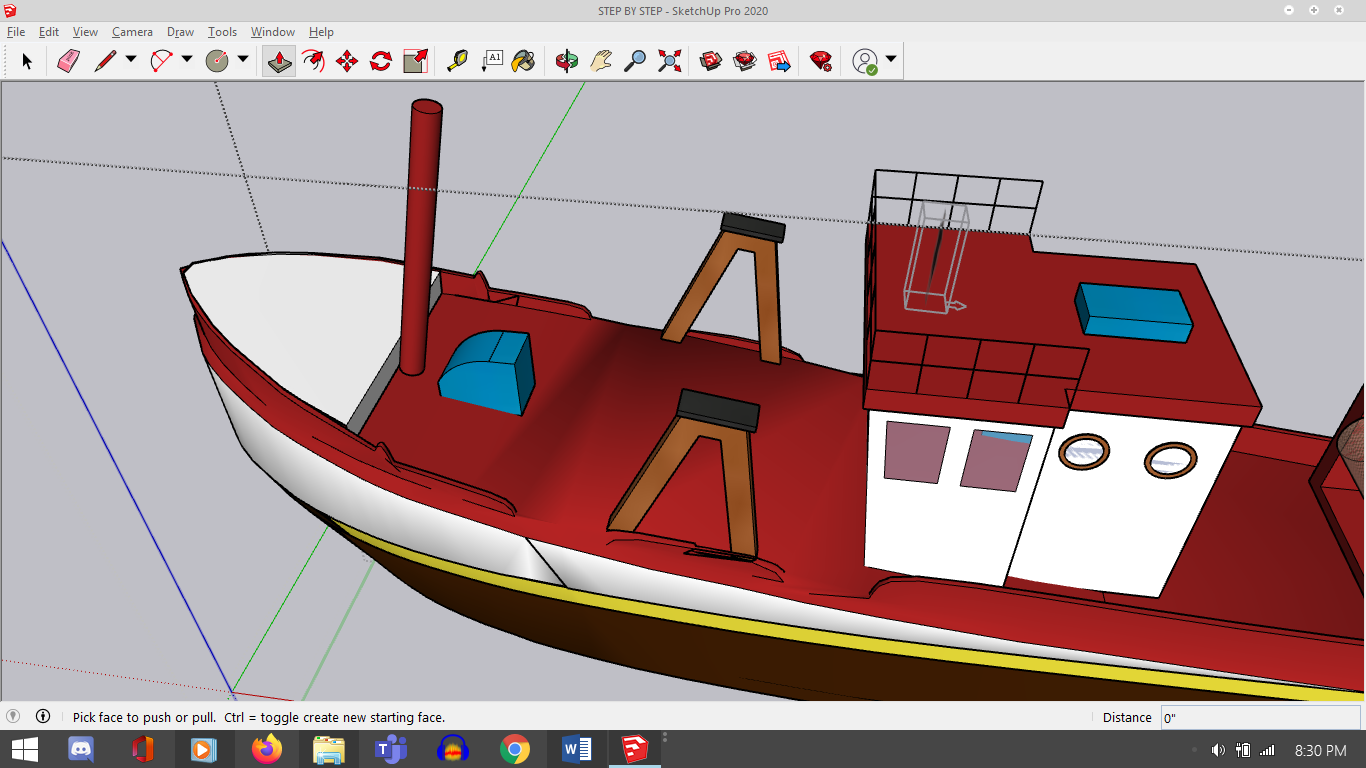Open the Window menu
Screen dimensions: 1366x768
(x=273, y=32)
